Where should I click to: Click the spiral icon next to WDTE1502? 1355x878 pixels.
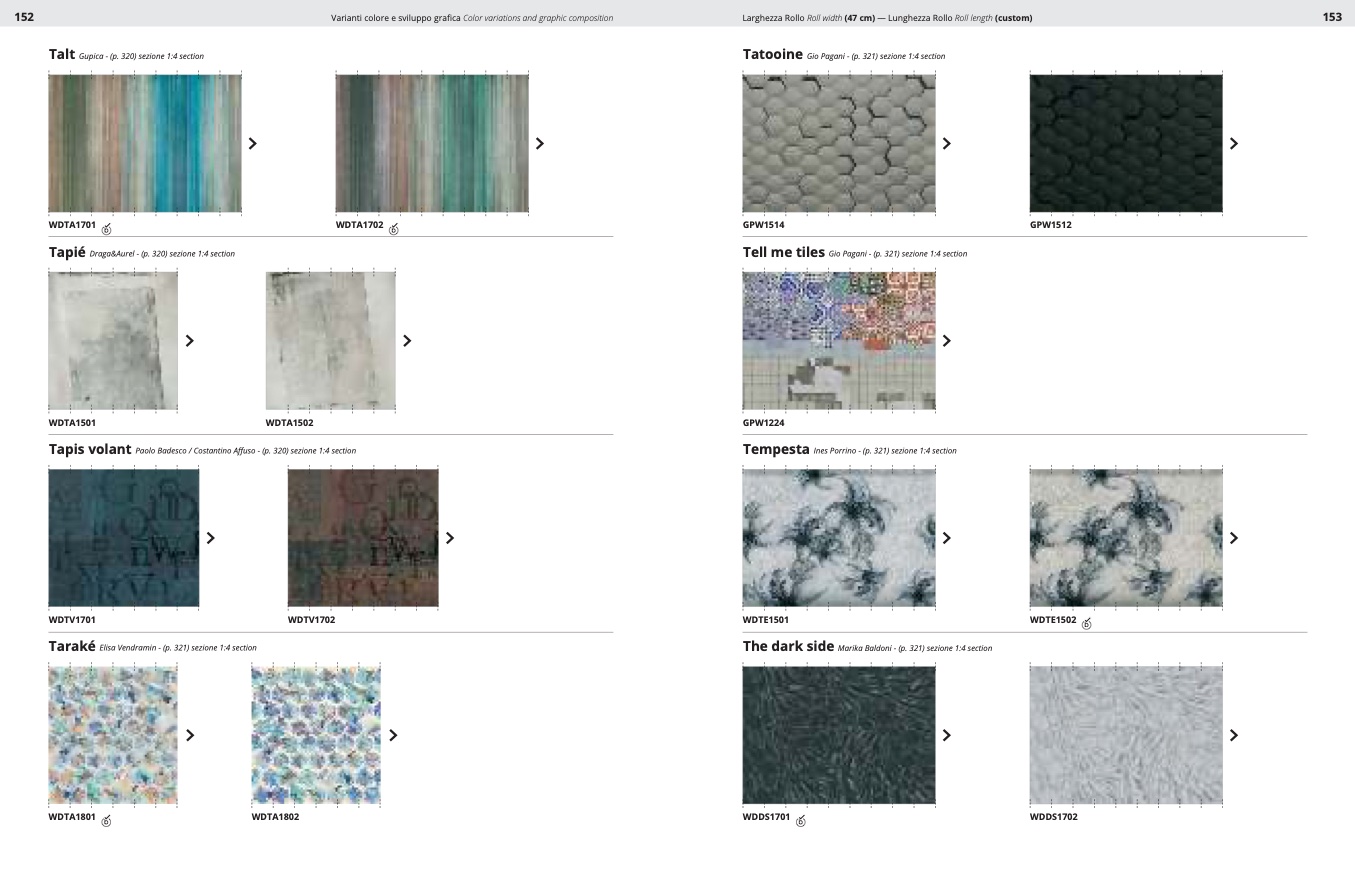(x=1087, y=624)
